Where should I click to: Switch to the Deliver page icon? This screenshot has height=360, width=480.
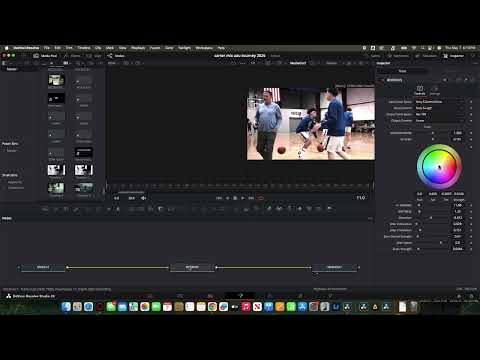coord(330,296)
